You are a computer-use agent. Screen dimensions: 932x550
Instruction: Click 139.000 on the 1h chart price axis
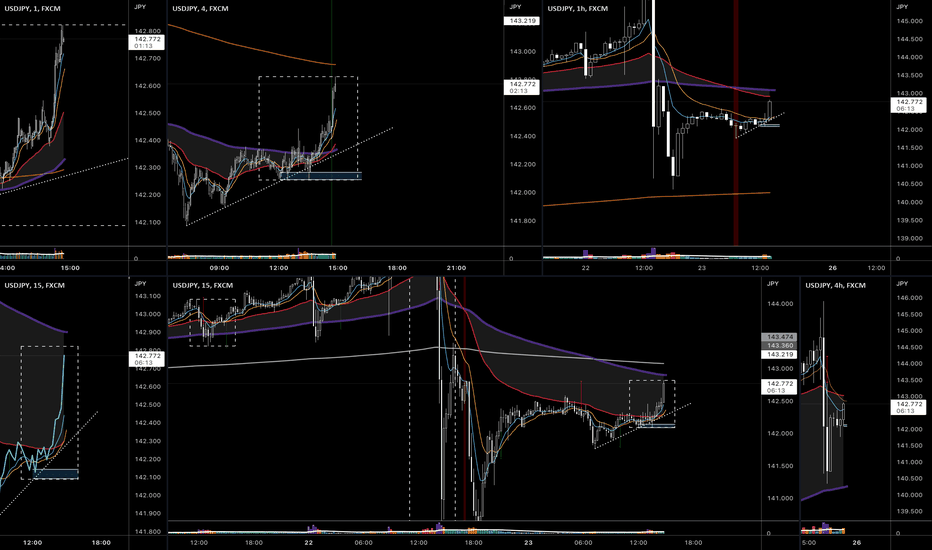pos(909,238)
